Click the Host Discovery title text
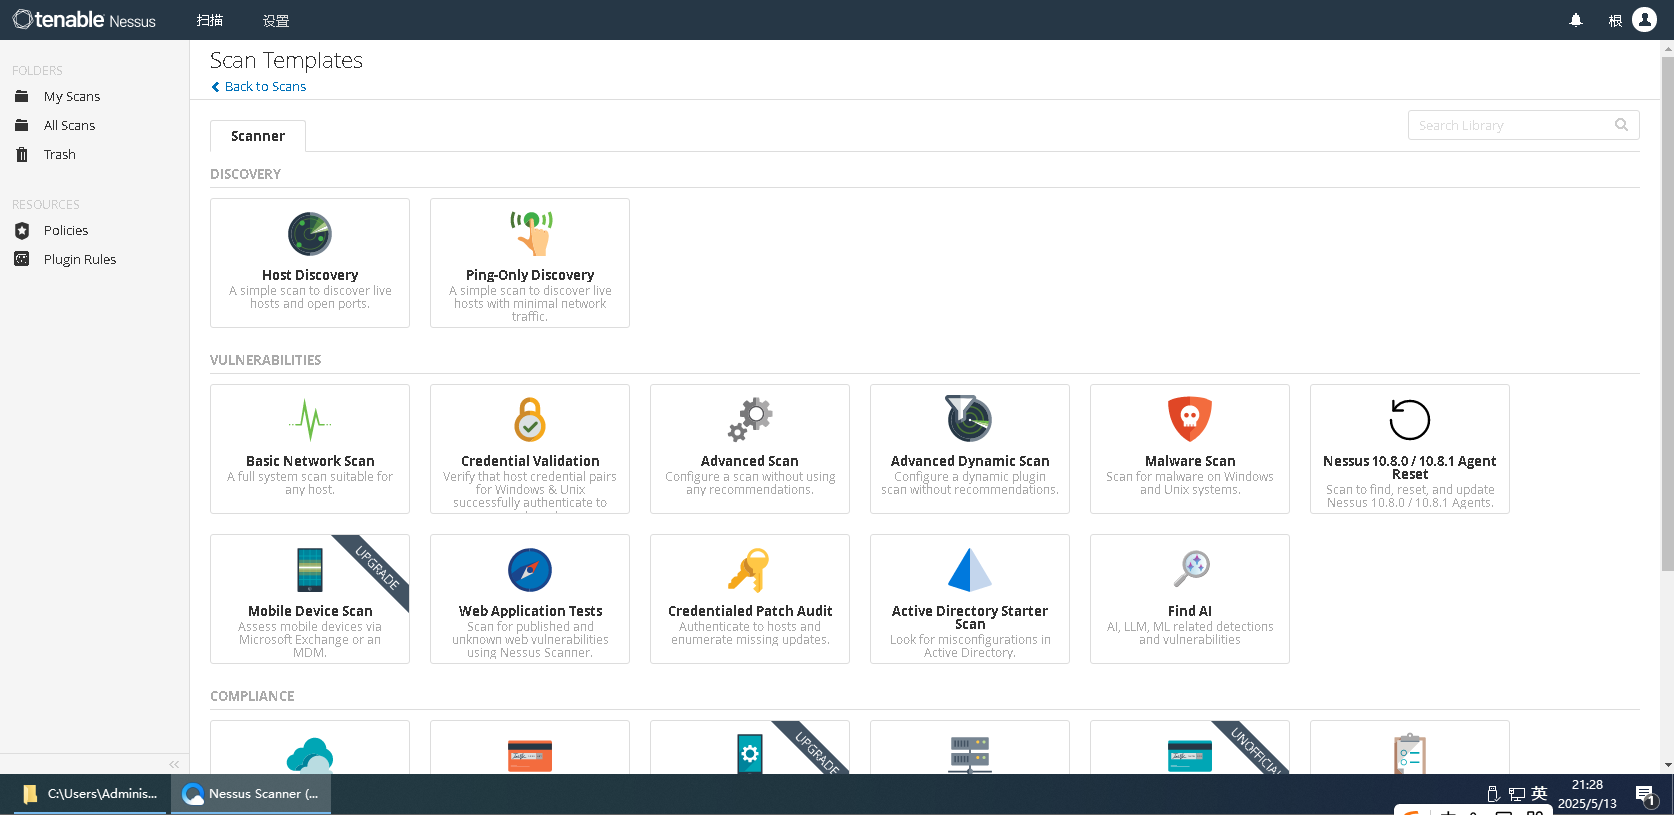1674x815 pixels. pos(310,275)
